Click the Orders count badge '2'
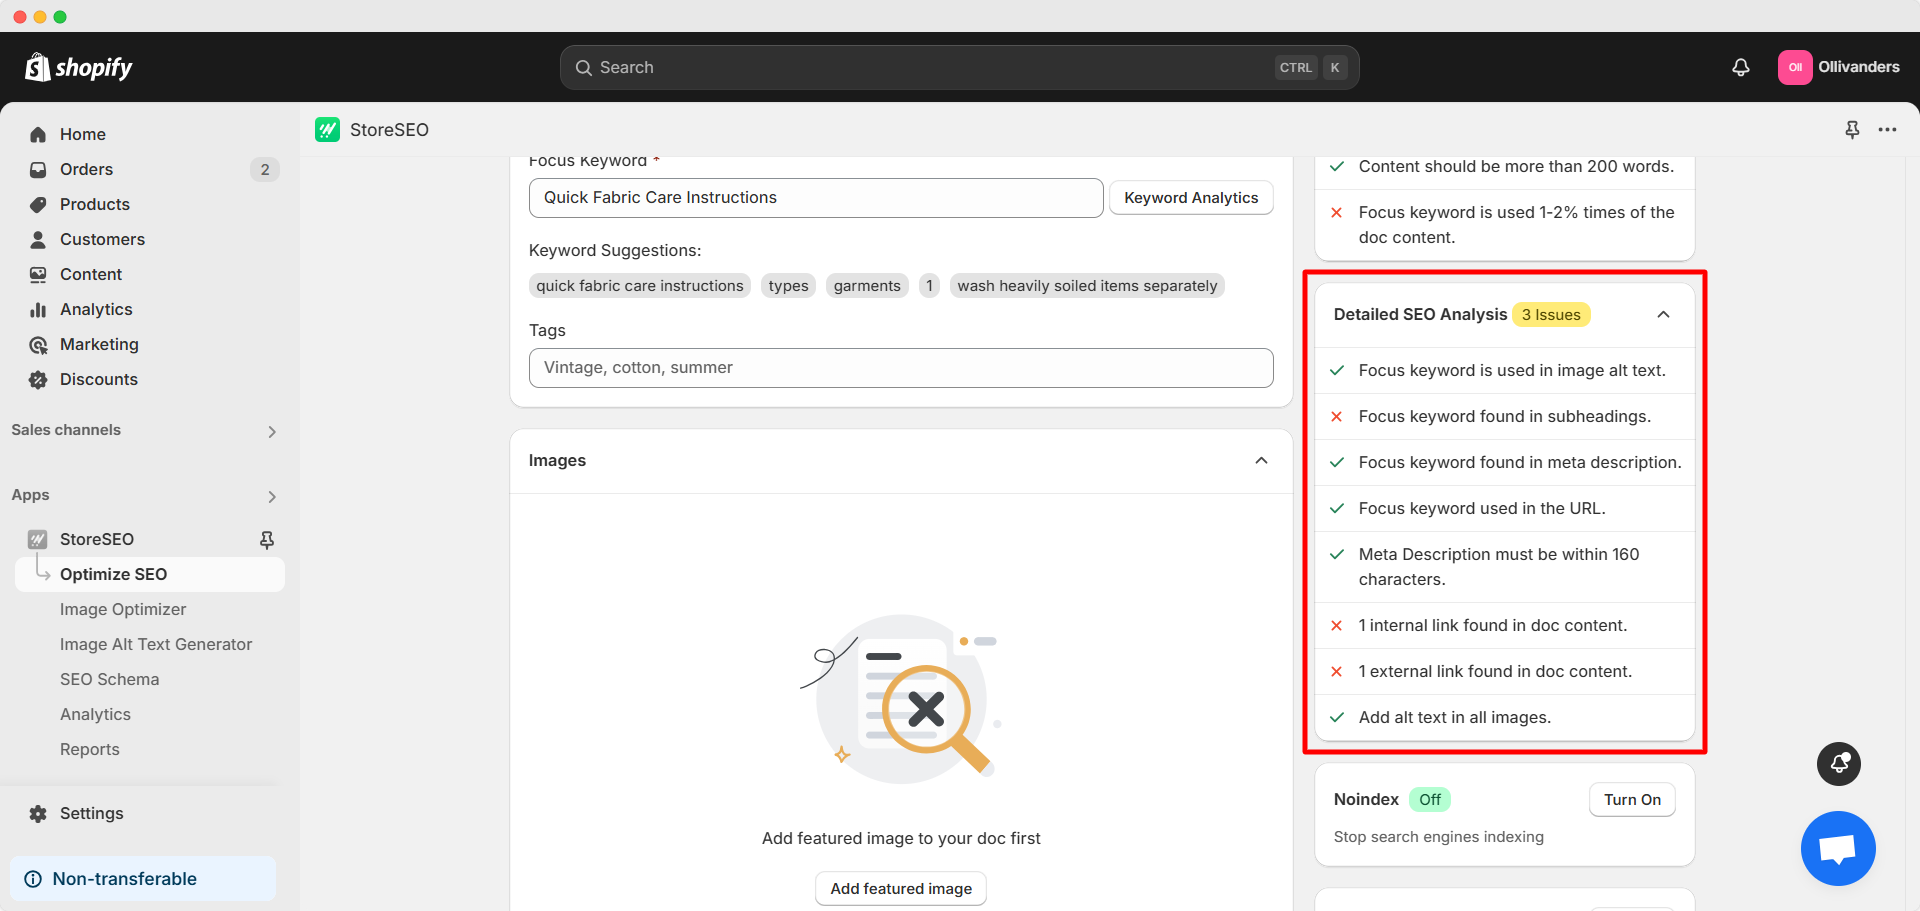Image resolution: width=1920 pixels, height=911 pixels. (x=265, y=169)
